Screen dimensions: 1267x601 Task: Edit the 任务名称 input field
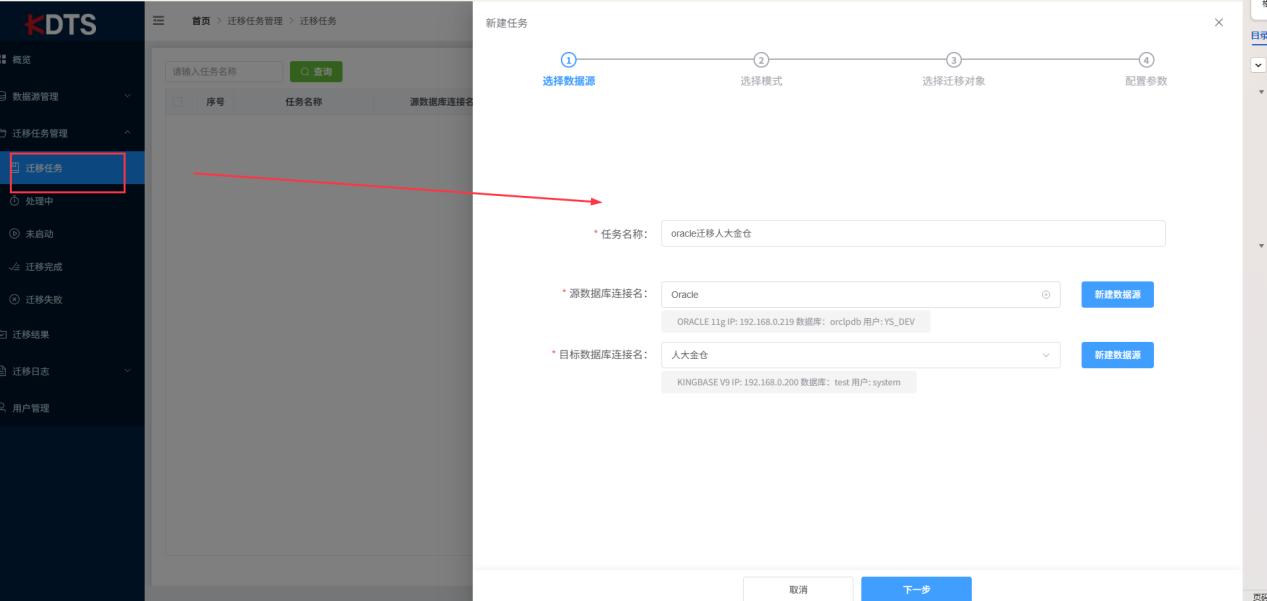[913, 233]
